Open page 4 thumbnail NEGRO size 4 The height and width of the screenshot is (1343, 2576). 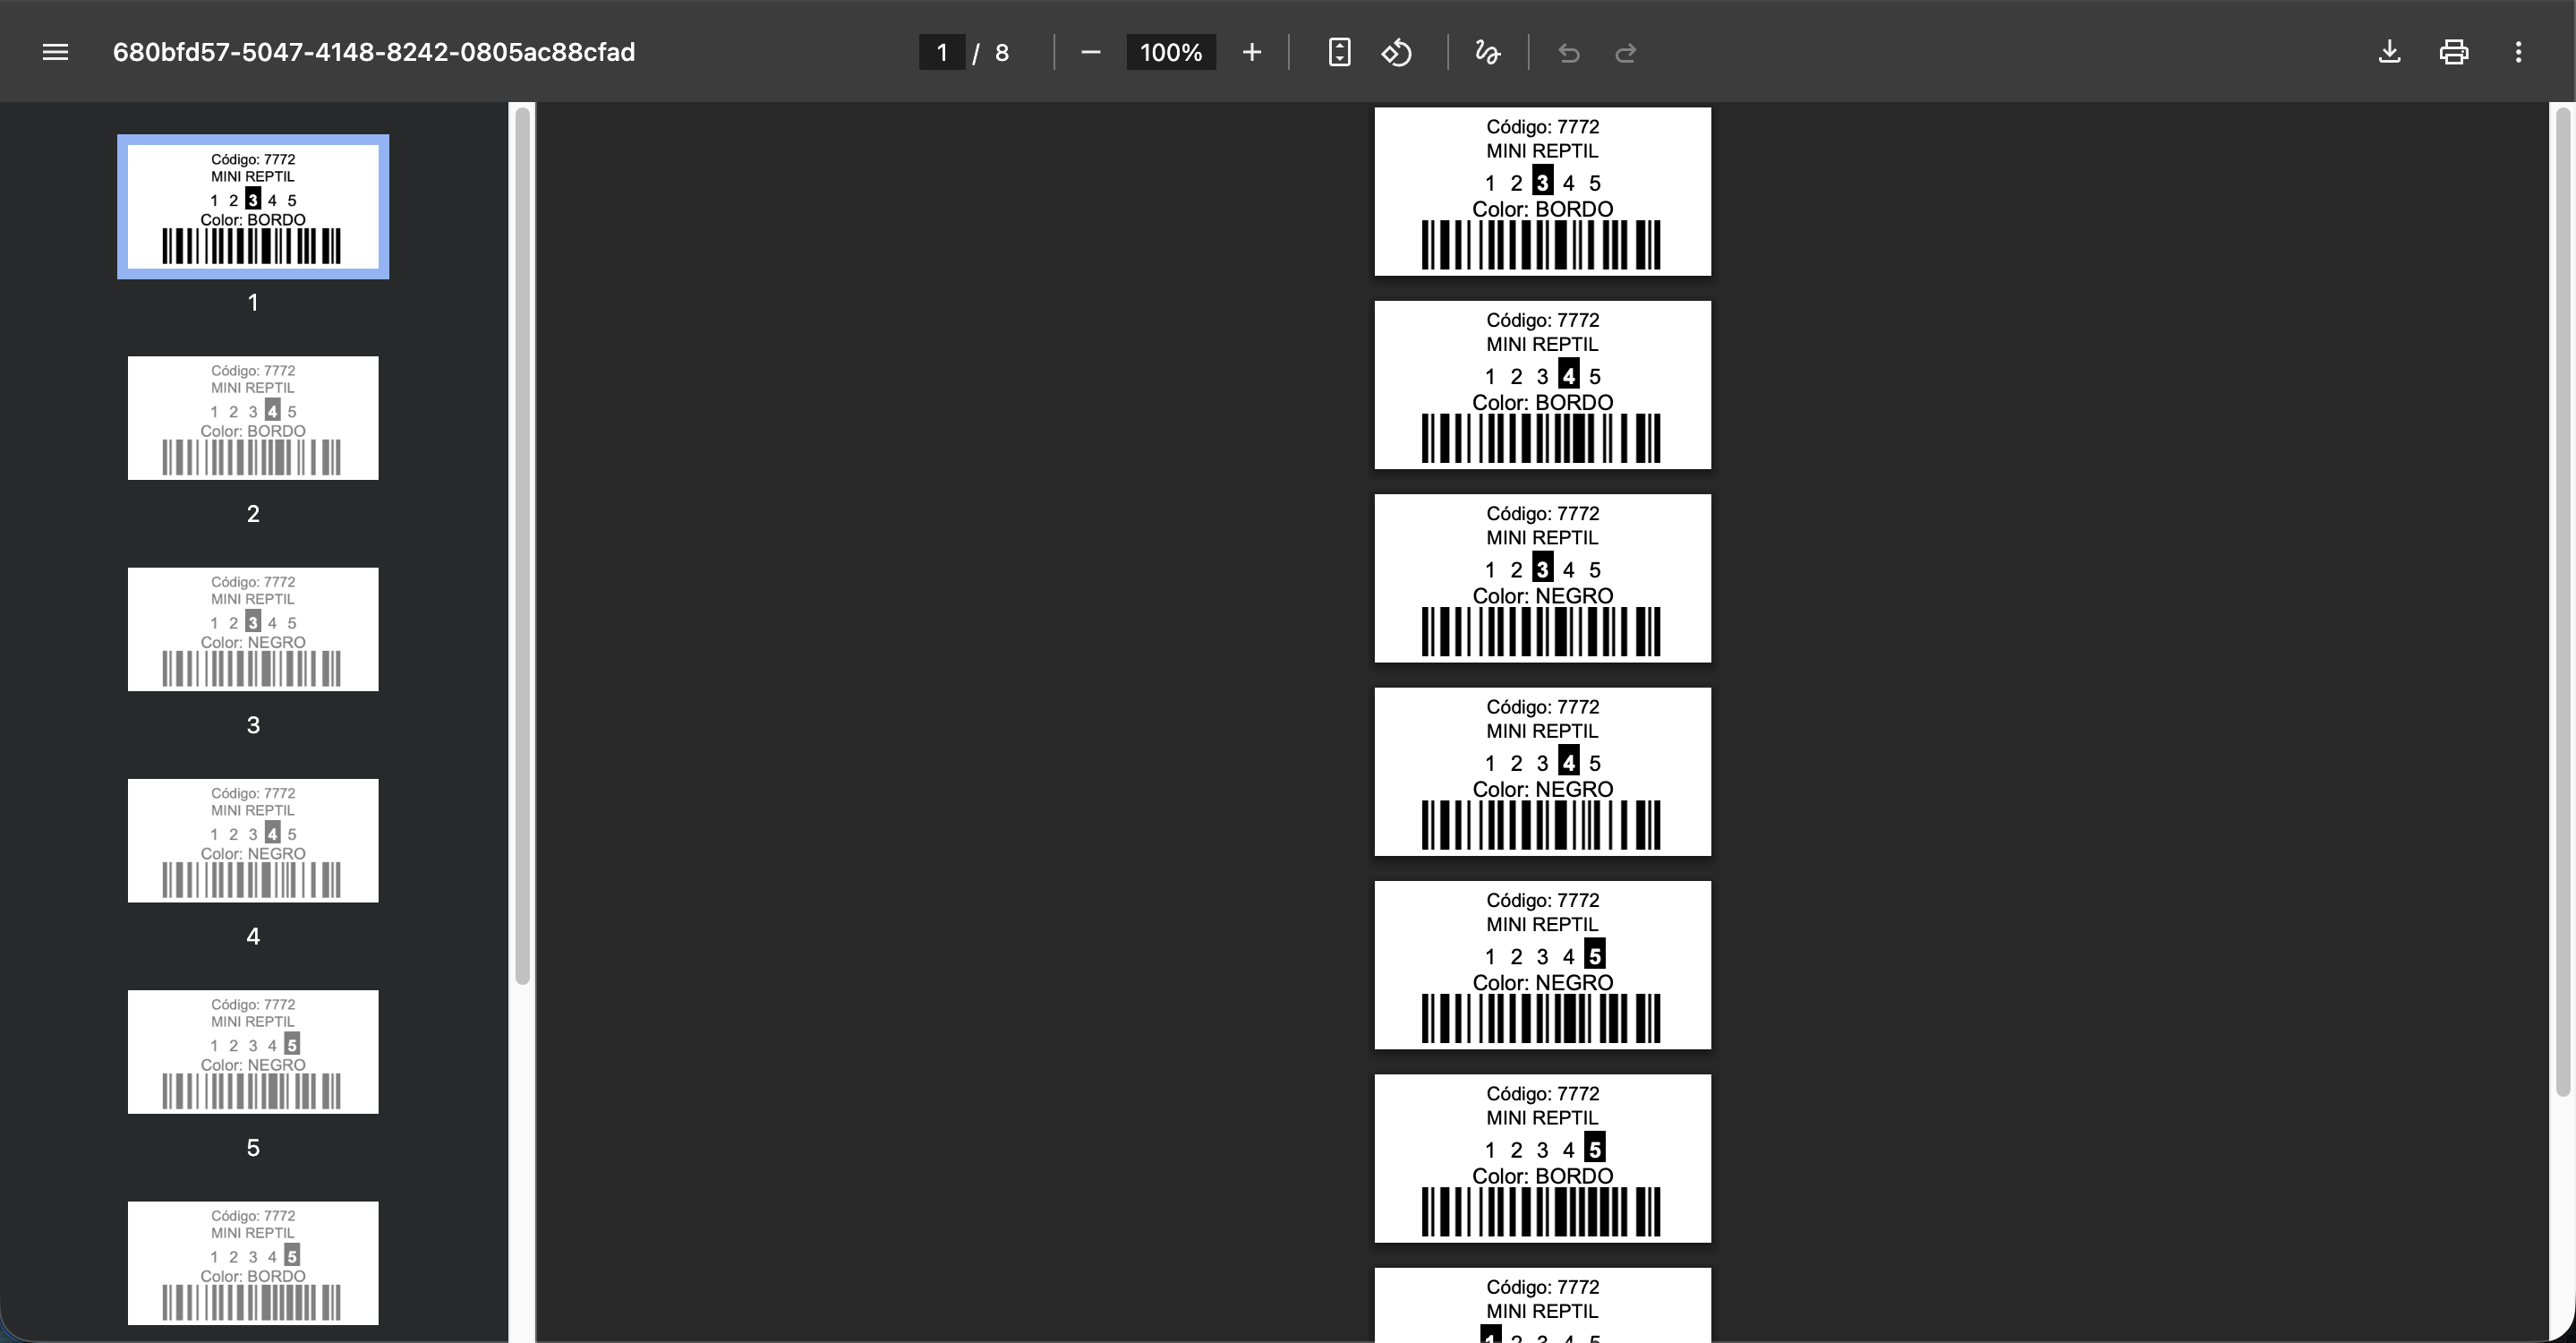(x=253, y=841)
